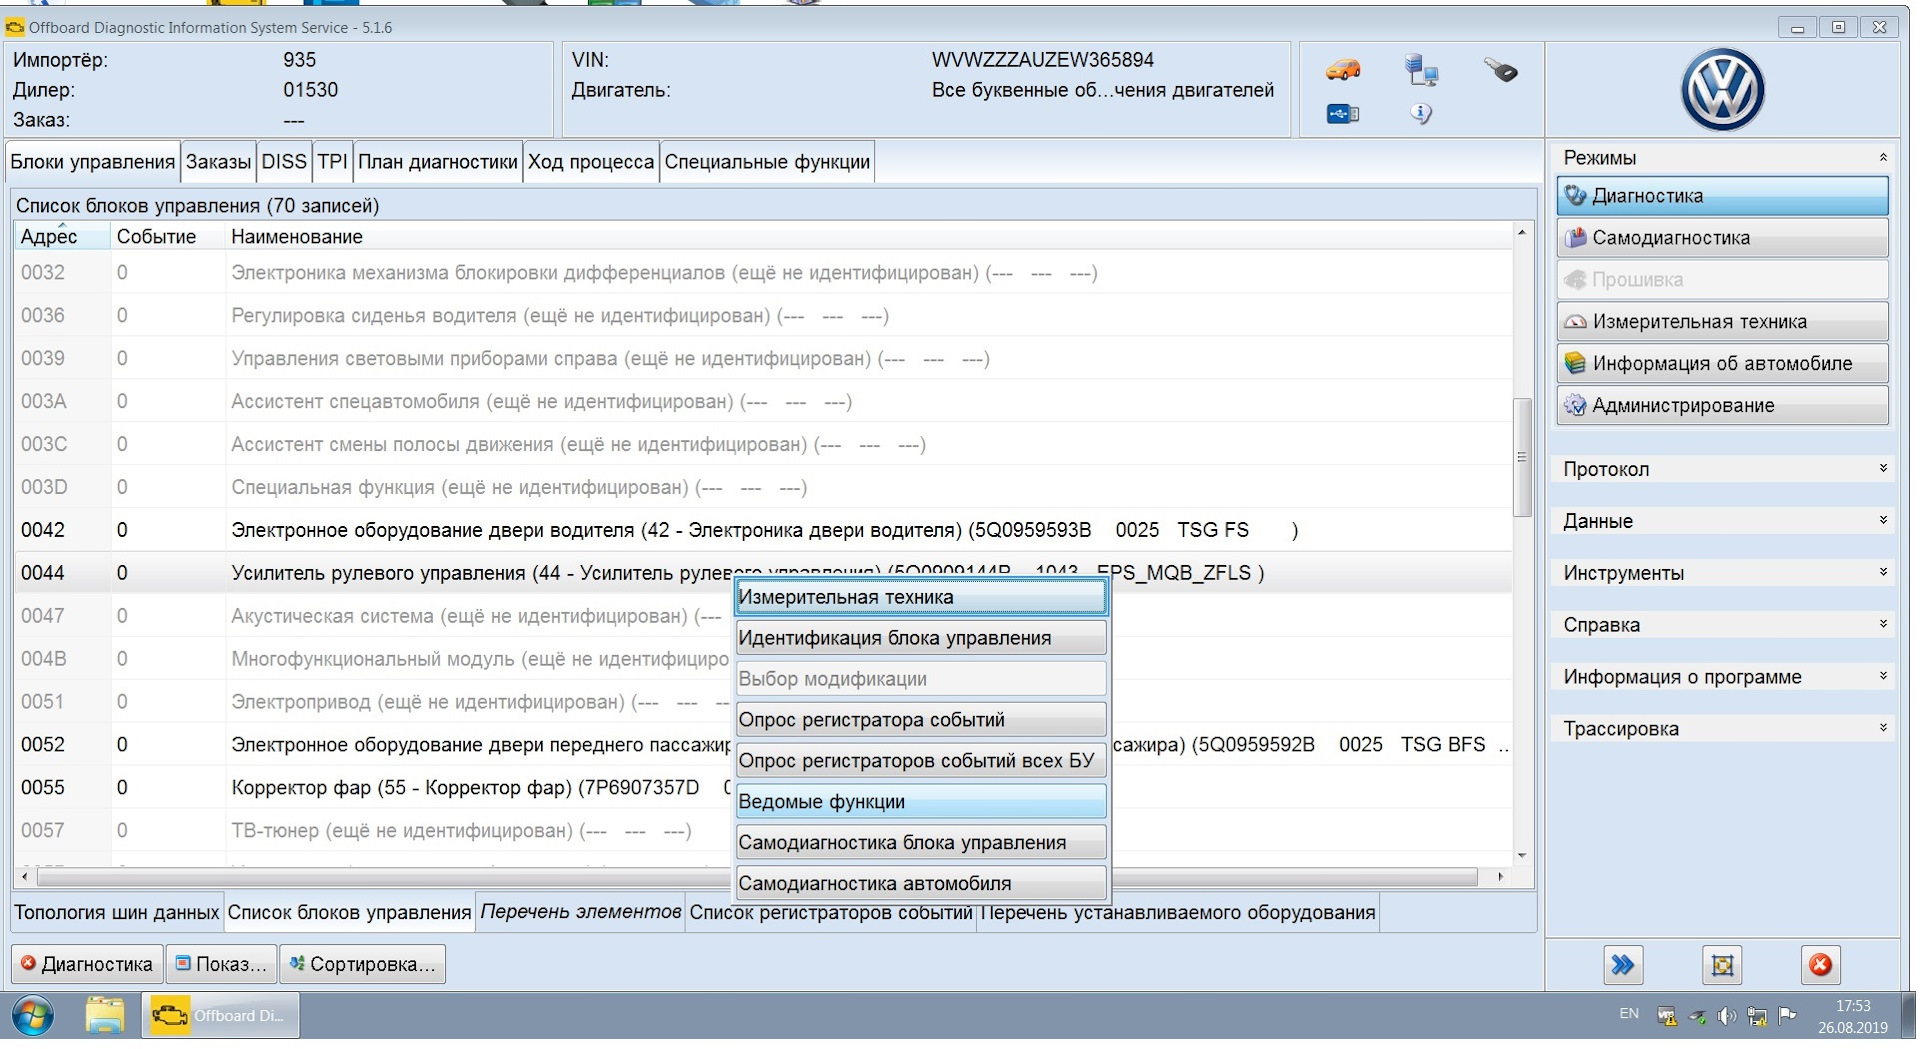This screenshot has height=1049, width=1920.
Task: Click the info bubble icon in header
Action: (1421, 114)
